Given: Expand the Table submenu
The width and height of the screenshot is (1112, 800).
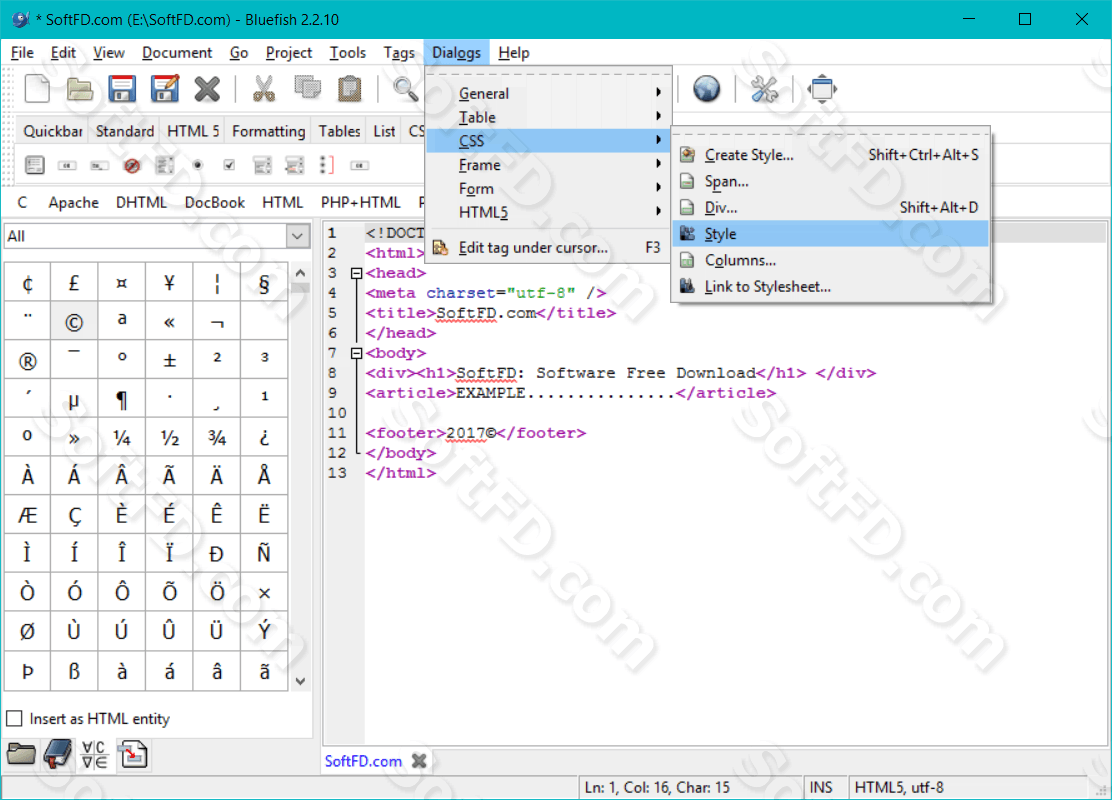Looking at the screenshot, I should coord(547,117).
